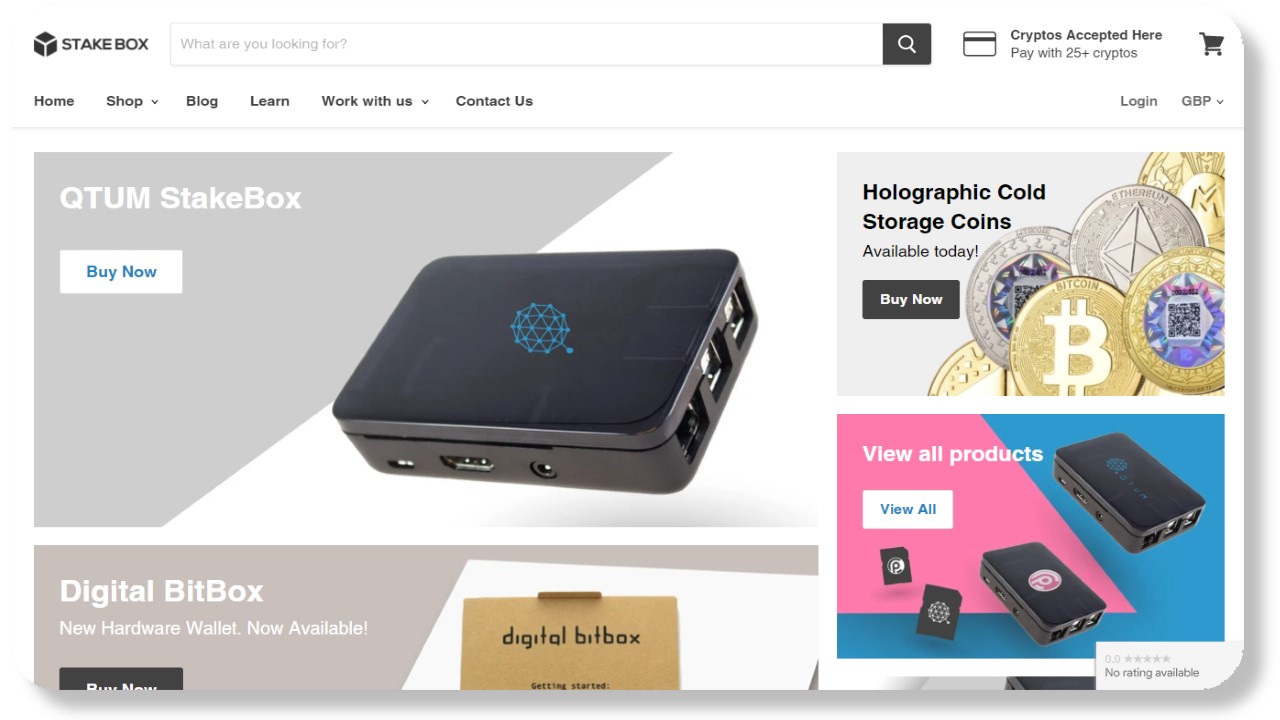Click Buy Now for Holographic Coins
This screenshot has height=720, width=1280.
(911, 299)
